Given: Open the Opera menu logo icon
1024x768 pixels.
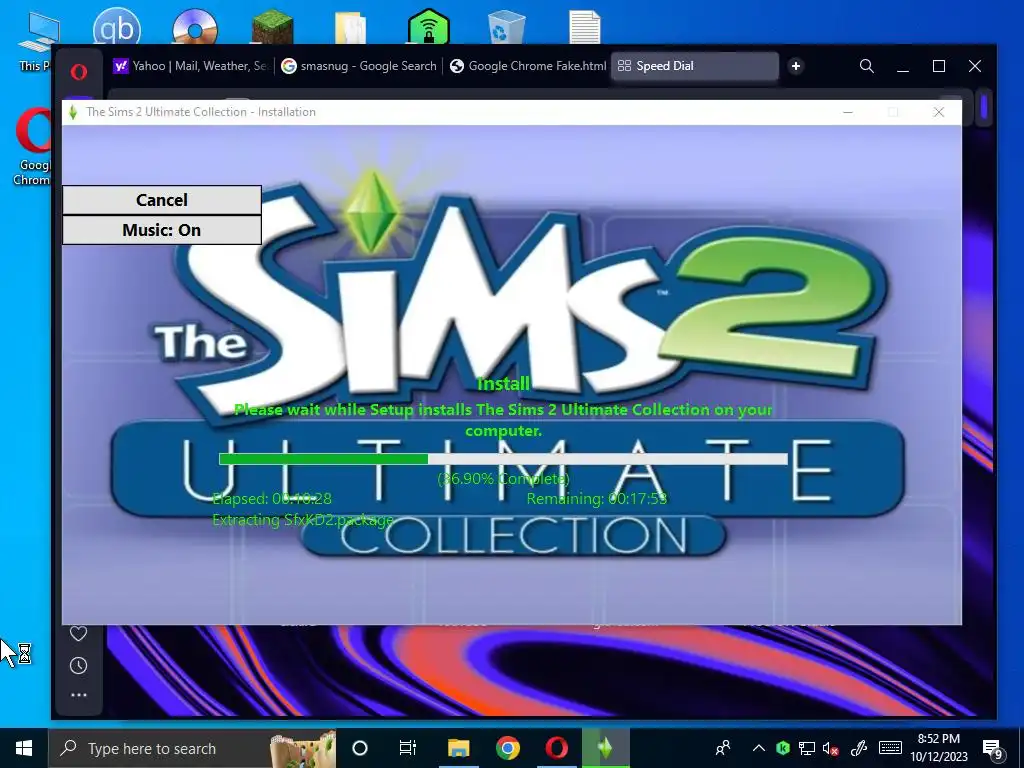Looking at the screenshot, I should click(x=79, y=71).
